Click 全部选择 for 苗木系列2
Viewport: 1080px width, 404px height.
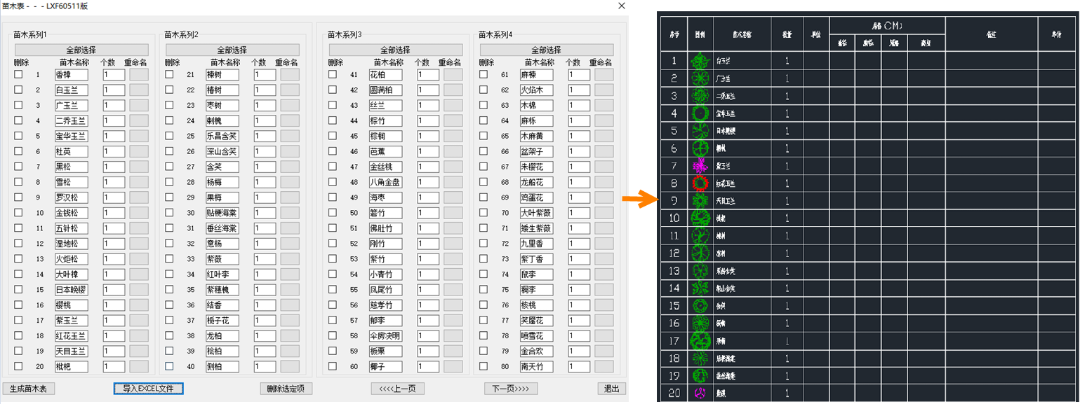click(x=232, y=50)
